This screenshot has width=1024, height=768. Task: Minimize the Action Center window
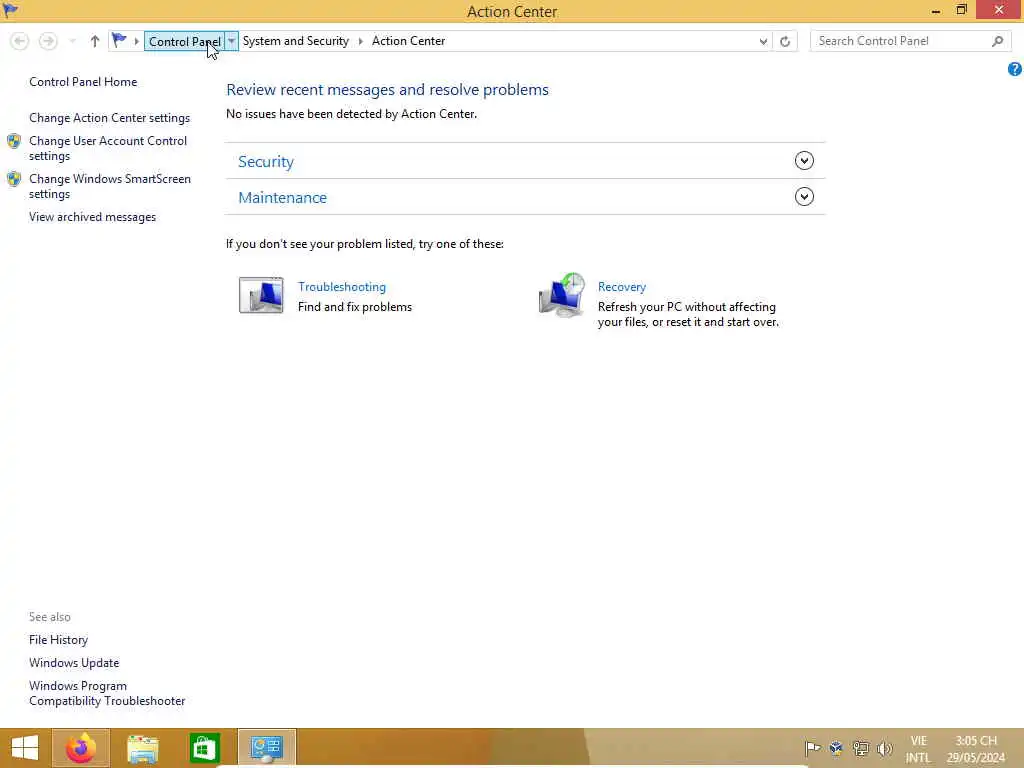(936, 10)
